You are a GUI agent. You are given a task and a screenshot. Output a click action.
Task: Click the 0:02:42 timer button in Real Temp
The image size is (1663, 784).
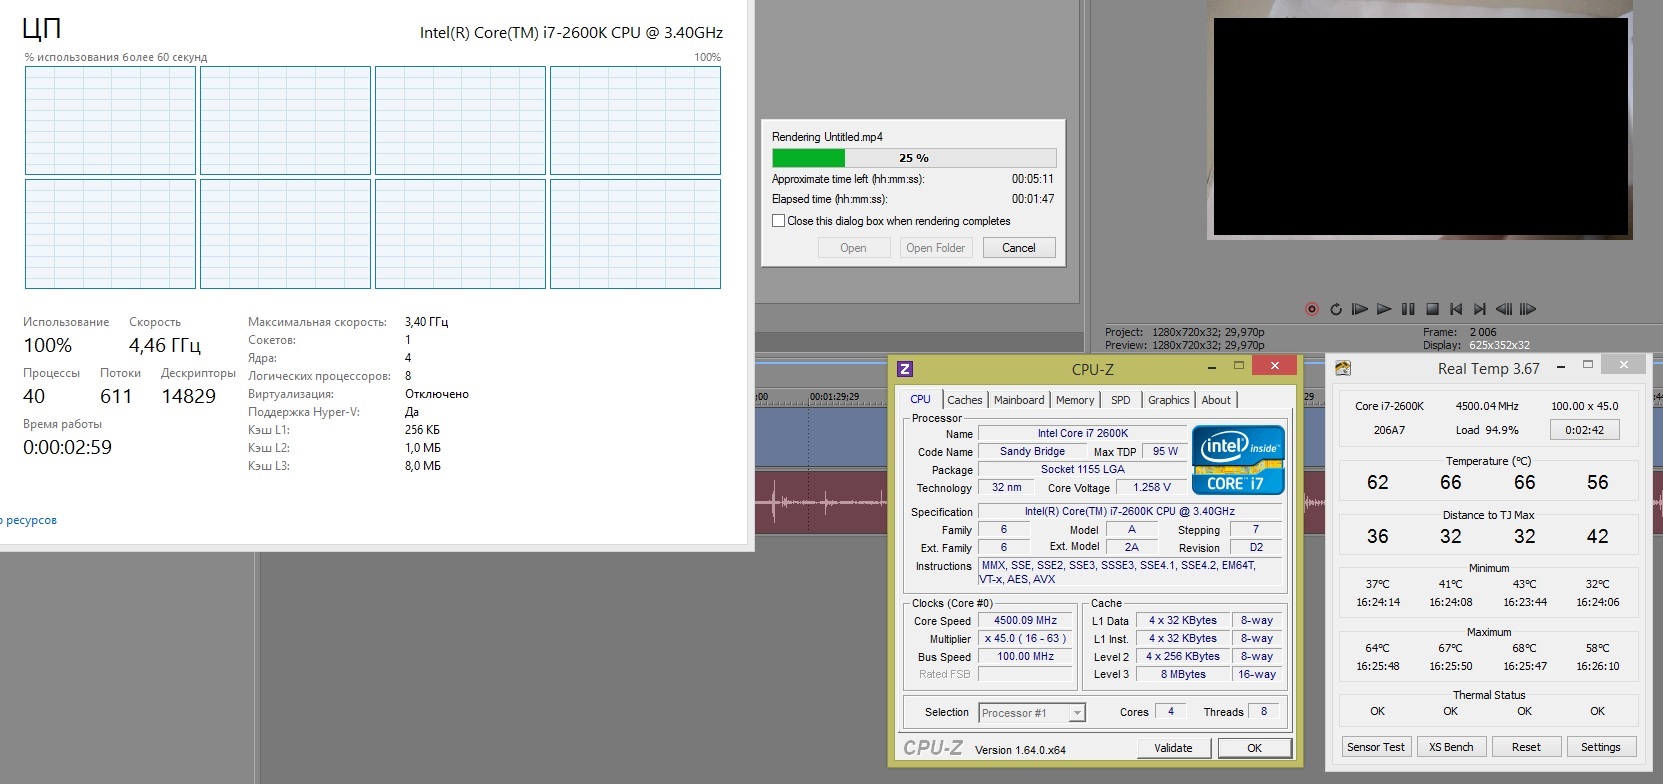(1584, 430)
